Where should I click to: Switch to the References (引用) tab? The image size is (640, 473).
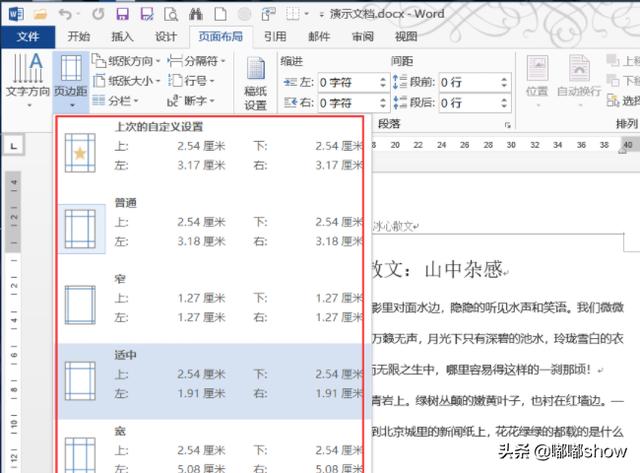point(275,37)
